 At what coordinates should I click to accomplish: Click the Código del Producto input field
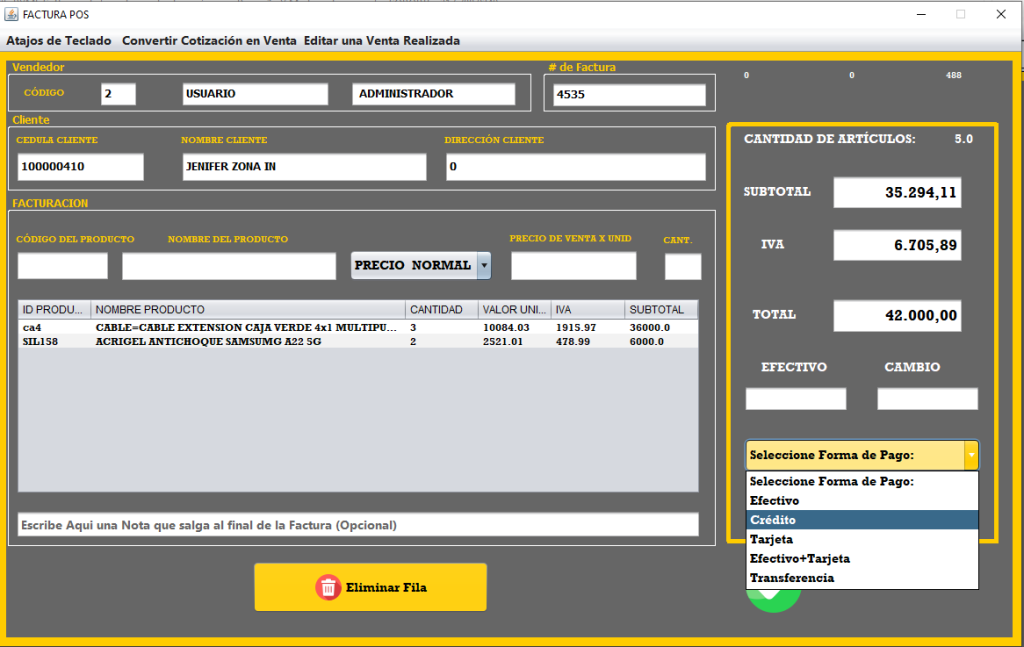(62, 266)
